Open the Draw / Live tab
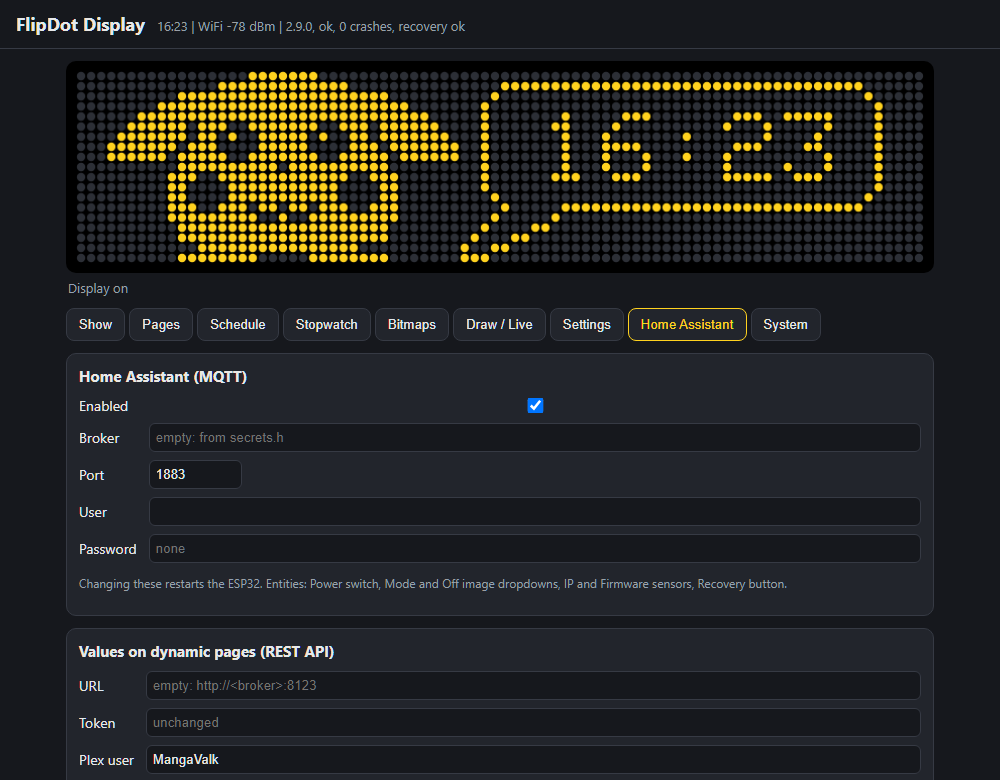 pos(499,325)
